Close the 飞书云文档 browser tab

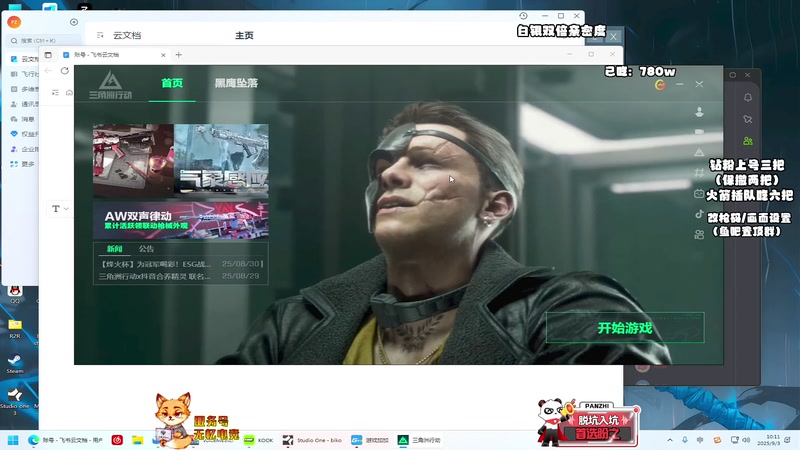click(x=163, y=55)
